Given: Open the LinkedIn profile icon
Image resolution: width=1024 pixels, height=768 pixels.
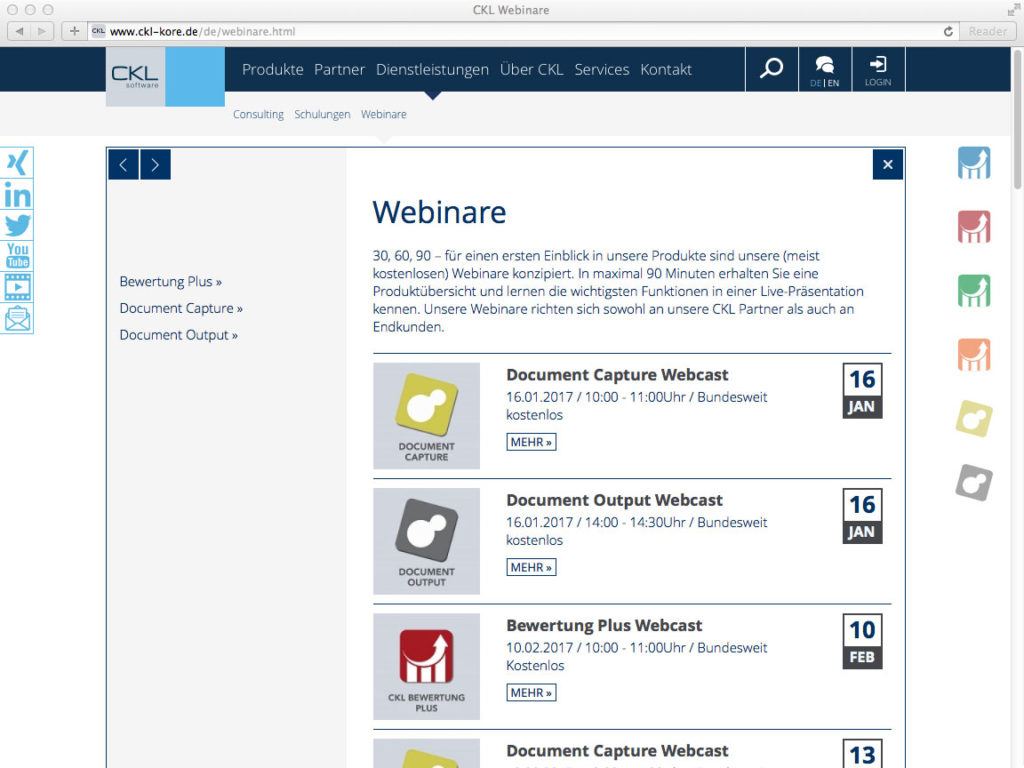Looking at the screenshot, I should coord(17,195).
